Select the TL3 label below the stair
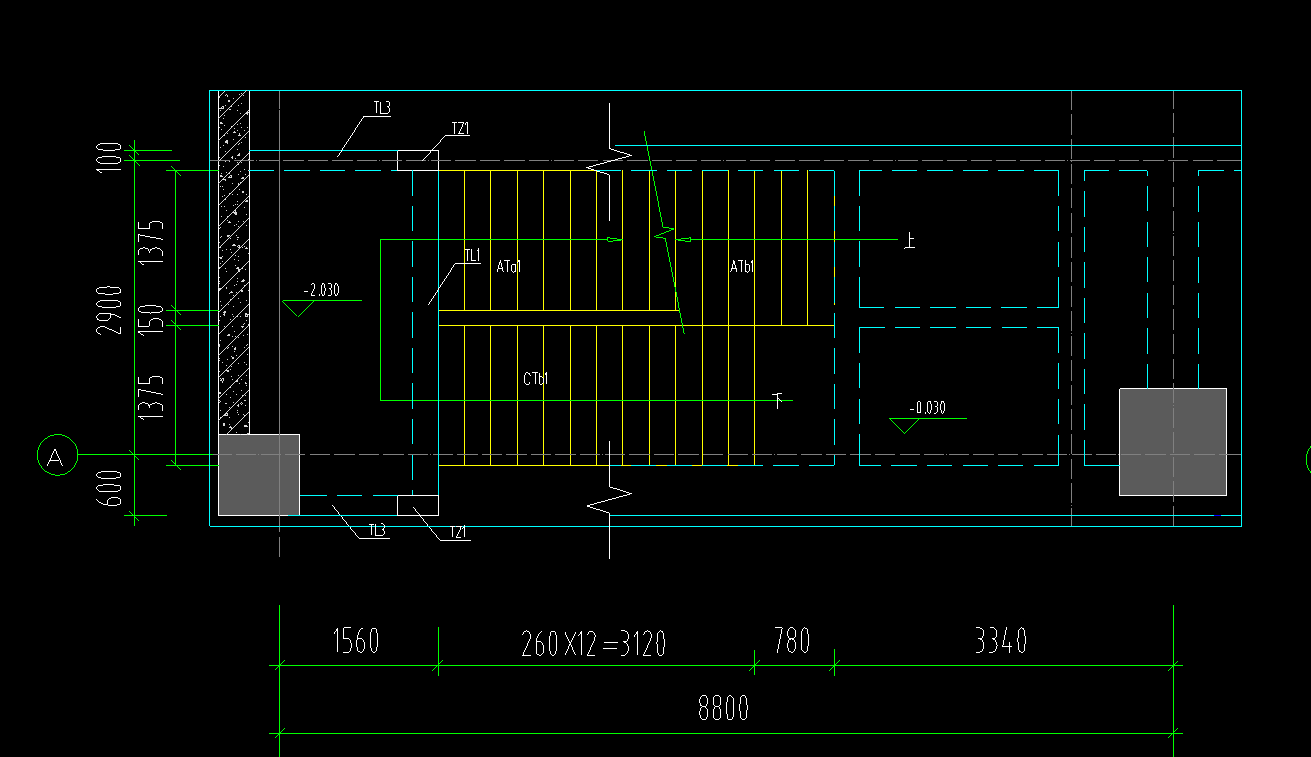The image size is (1311, 757). click(377, 530)
